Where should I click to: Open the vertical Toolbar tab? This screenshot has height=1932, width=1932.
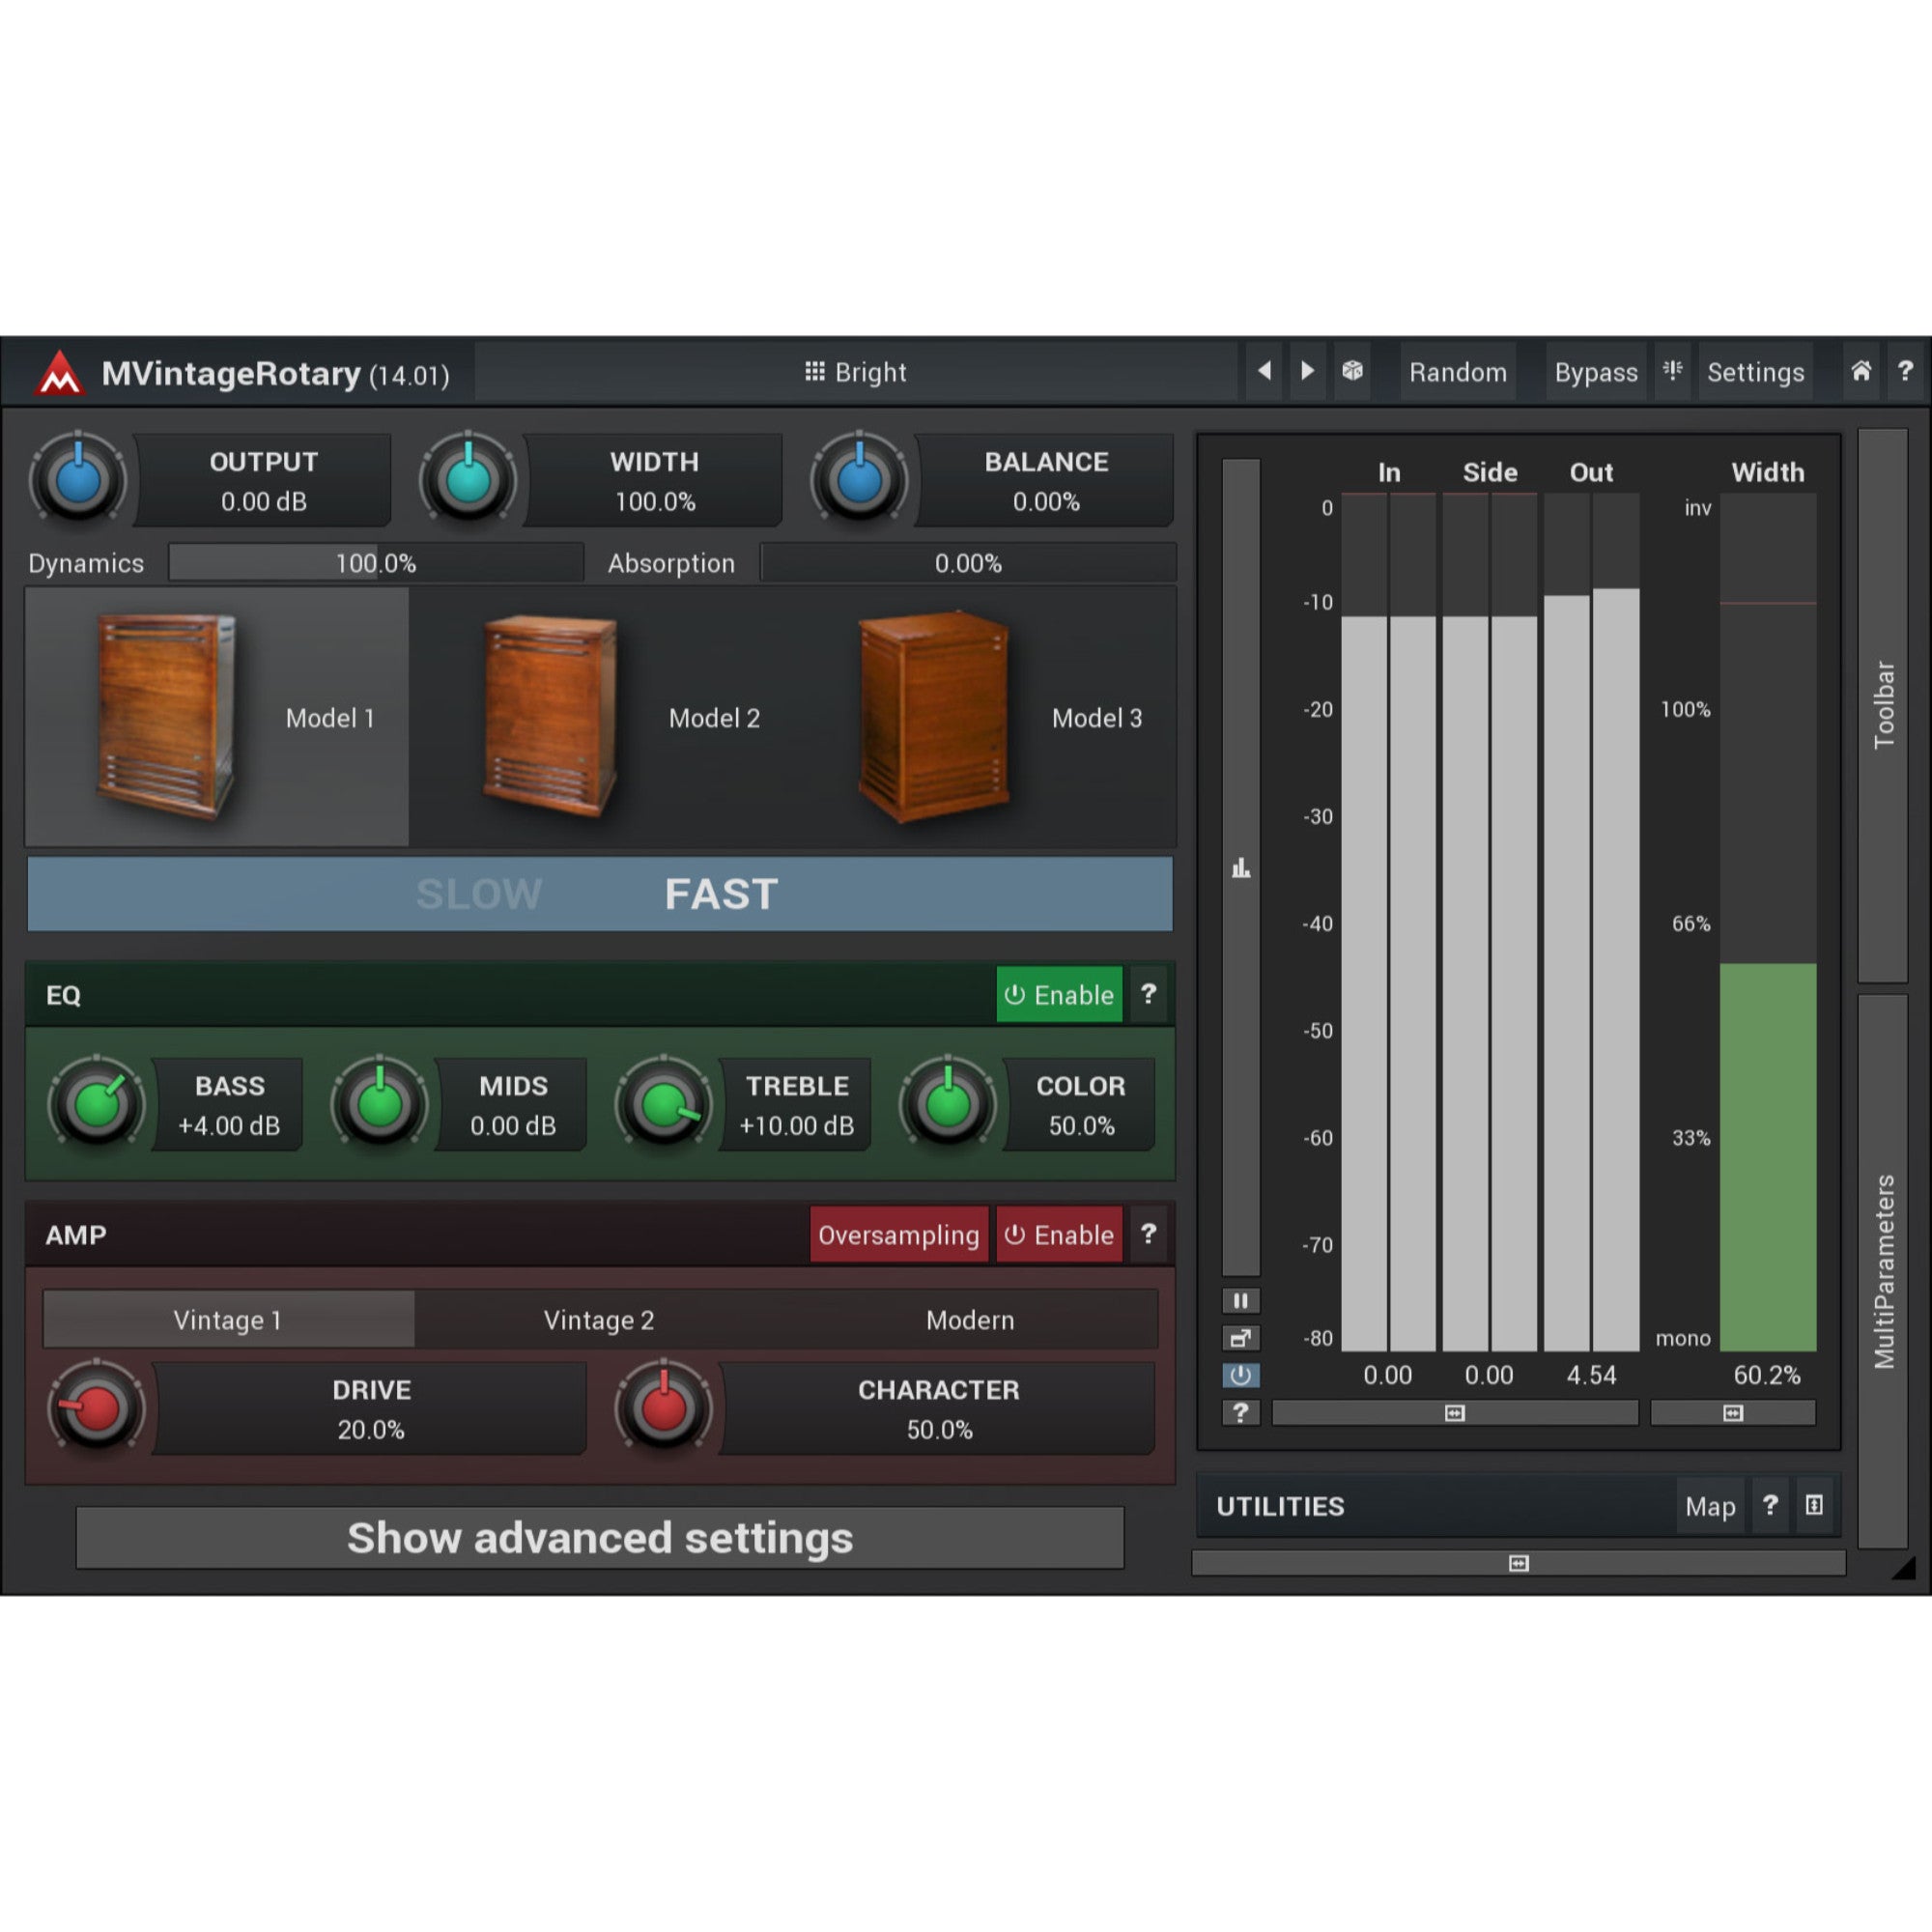pos(1883,705)
